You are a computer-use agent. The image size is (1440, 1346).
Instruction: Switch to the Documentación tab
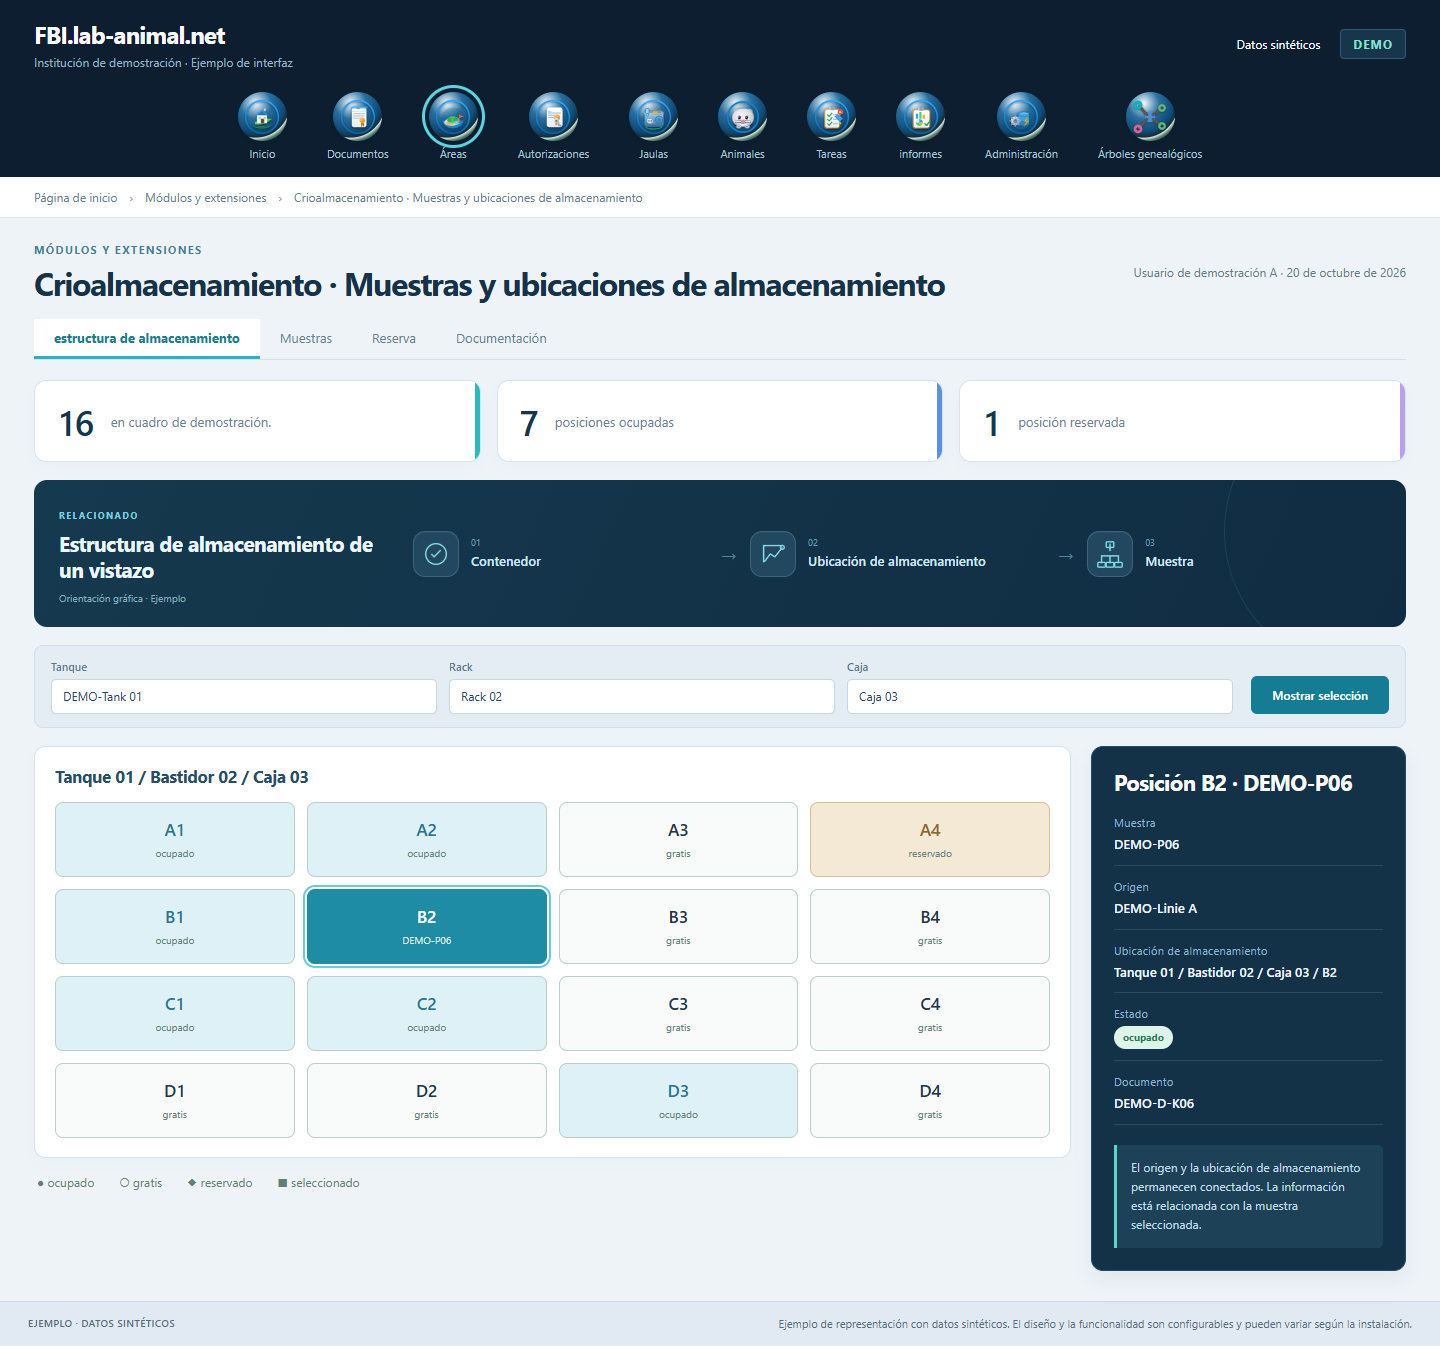501,339
